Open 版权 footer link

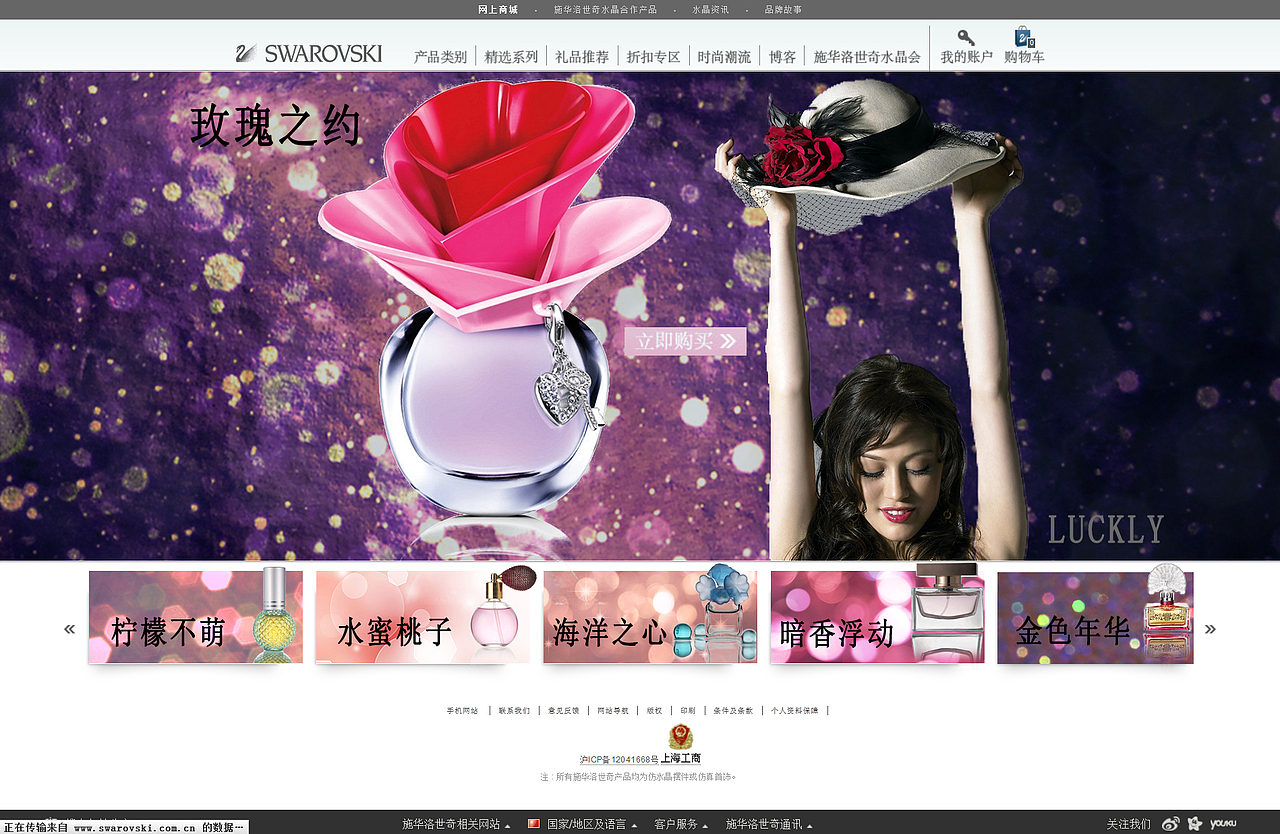(x=654, y=711)
